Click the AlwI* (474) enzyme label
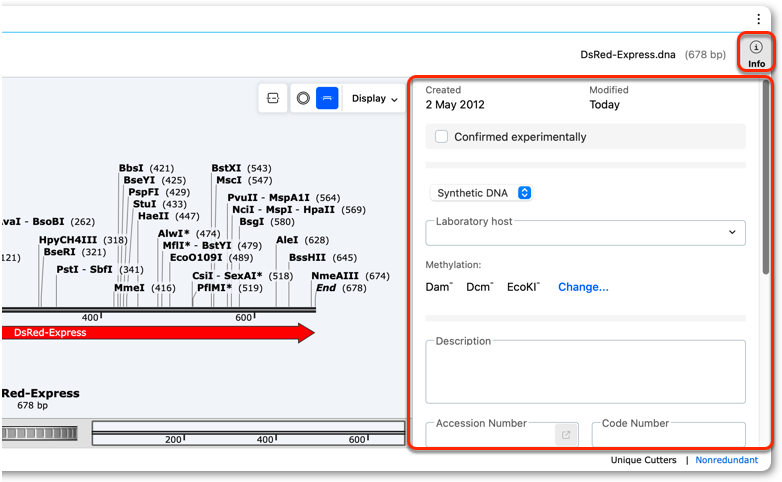 [x=189, y=234]
